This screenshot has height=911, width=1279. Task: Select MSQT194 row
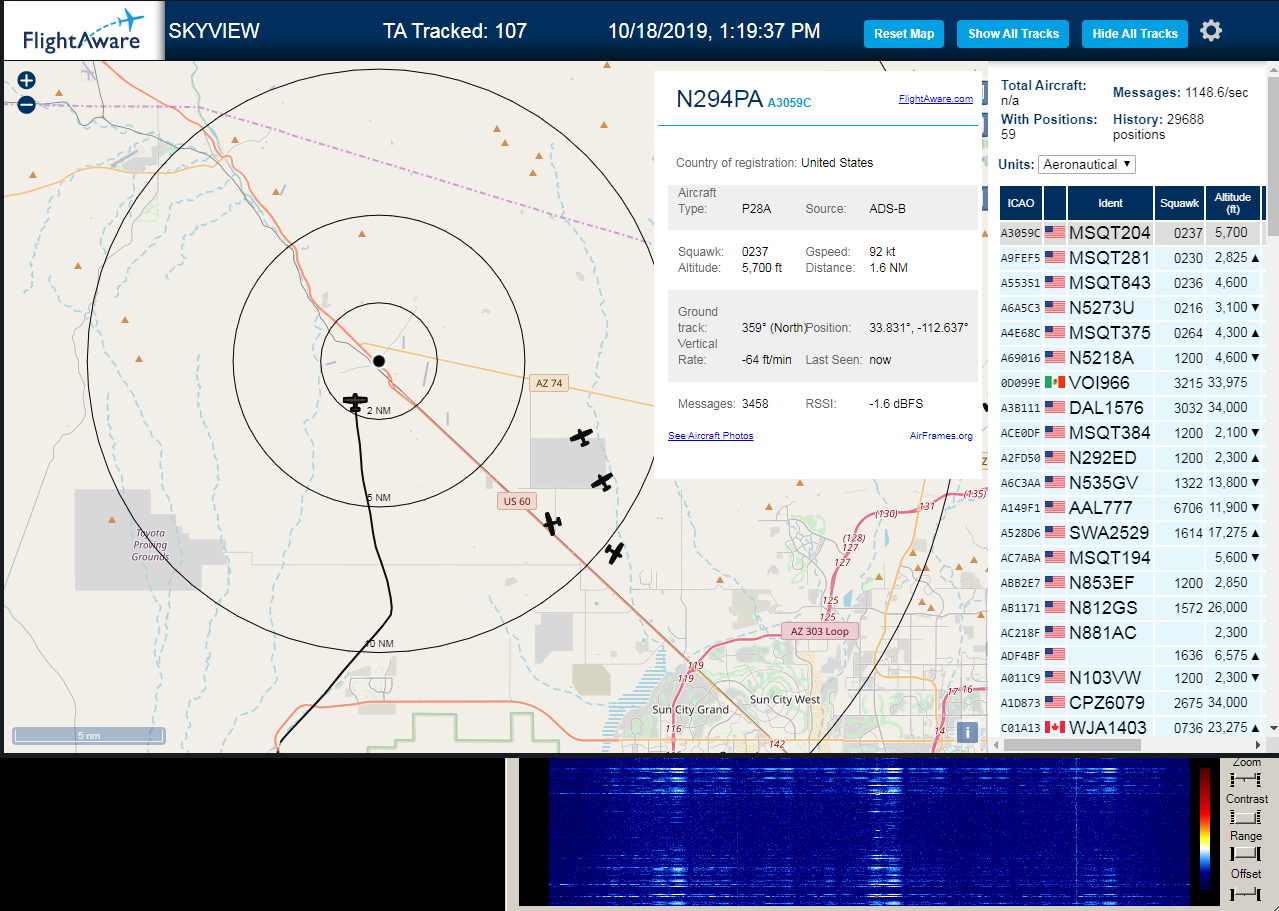[x=1132, y=558]
